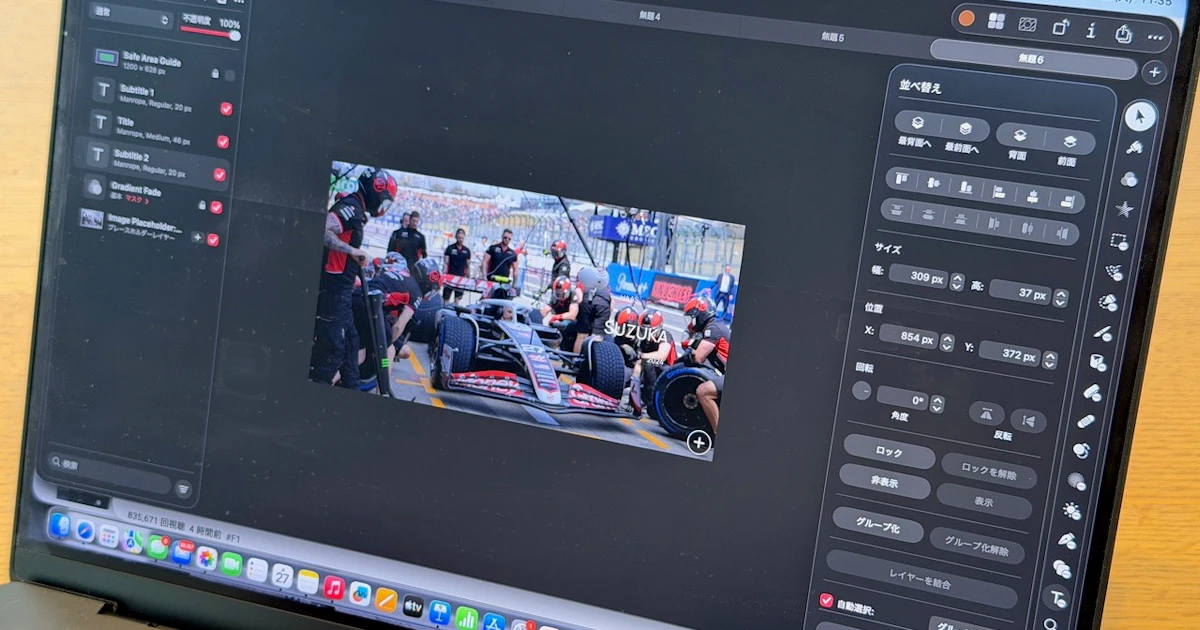The width and height of the screenshot is (1200, 630).
Task: Open the color adjustments tool
Action: 1129,179
